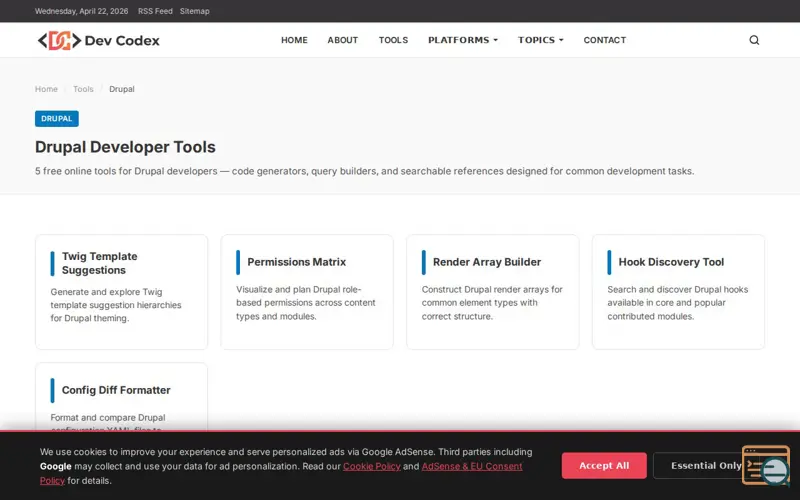Screen dimensions: 800x500
Task: Click the Drupal breadcrumb text
Action: click(121, 89)
